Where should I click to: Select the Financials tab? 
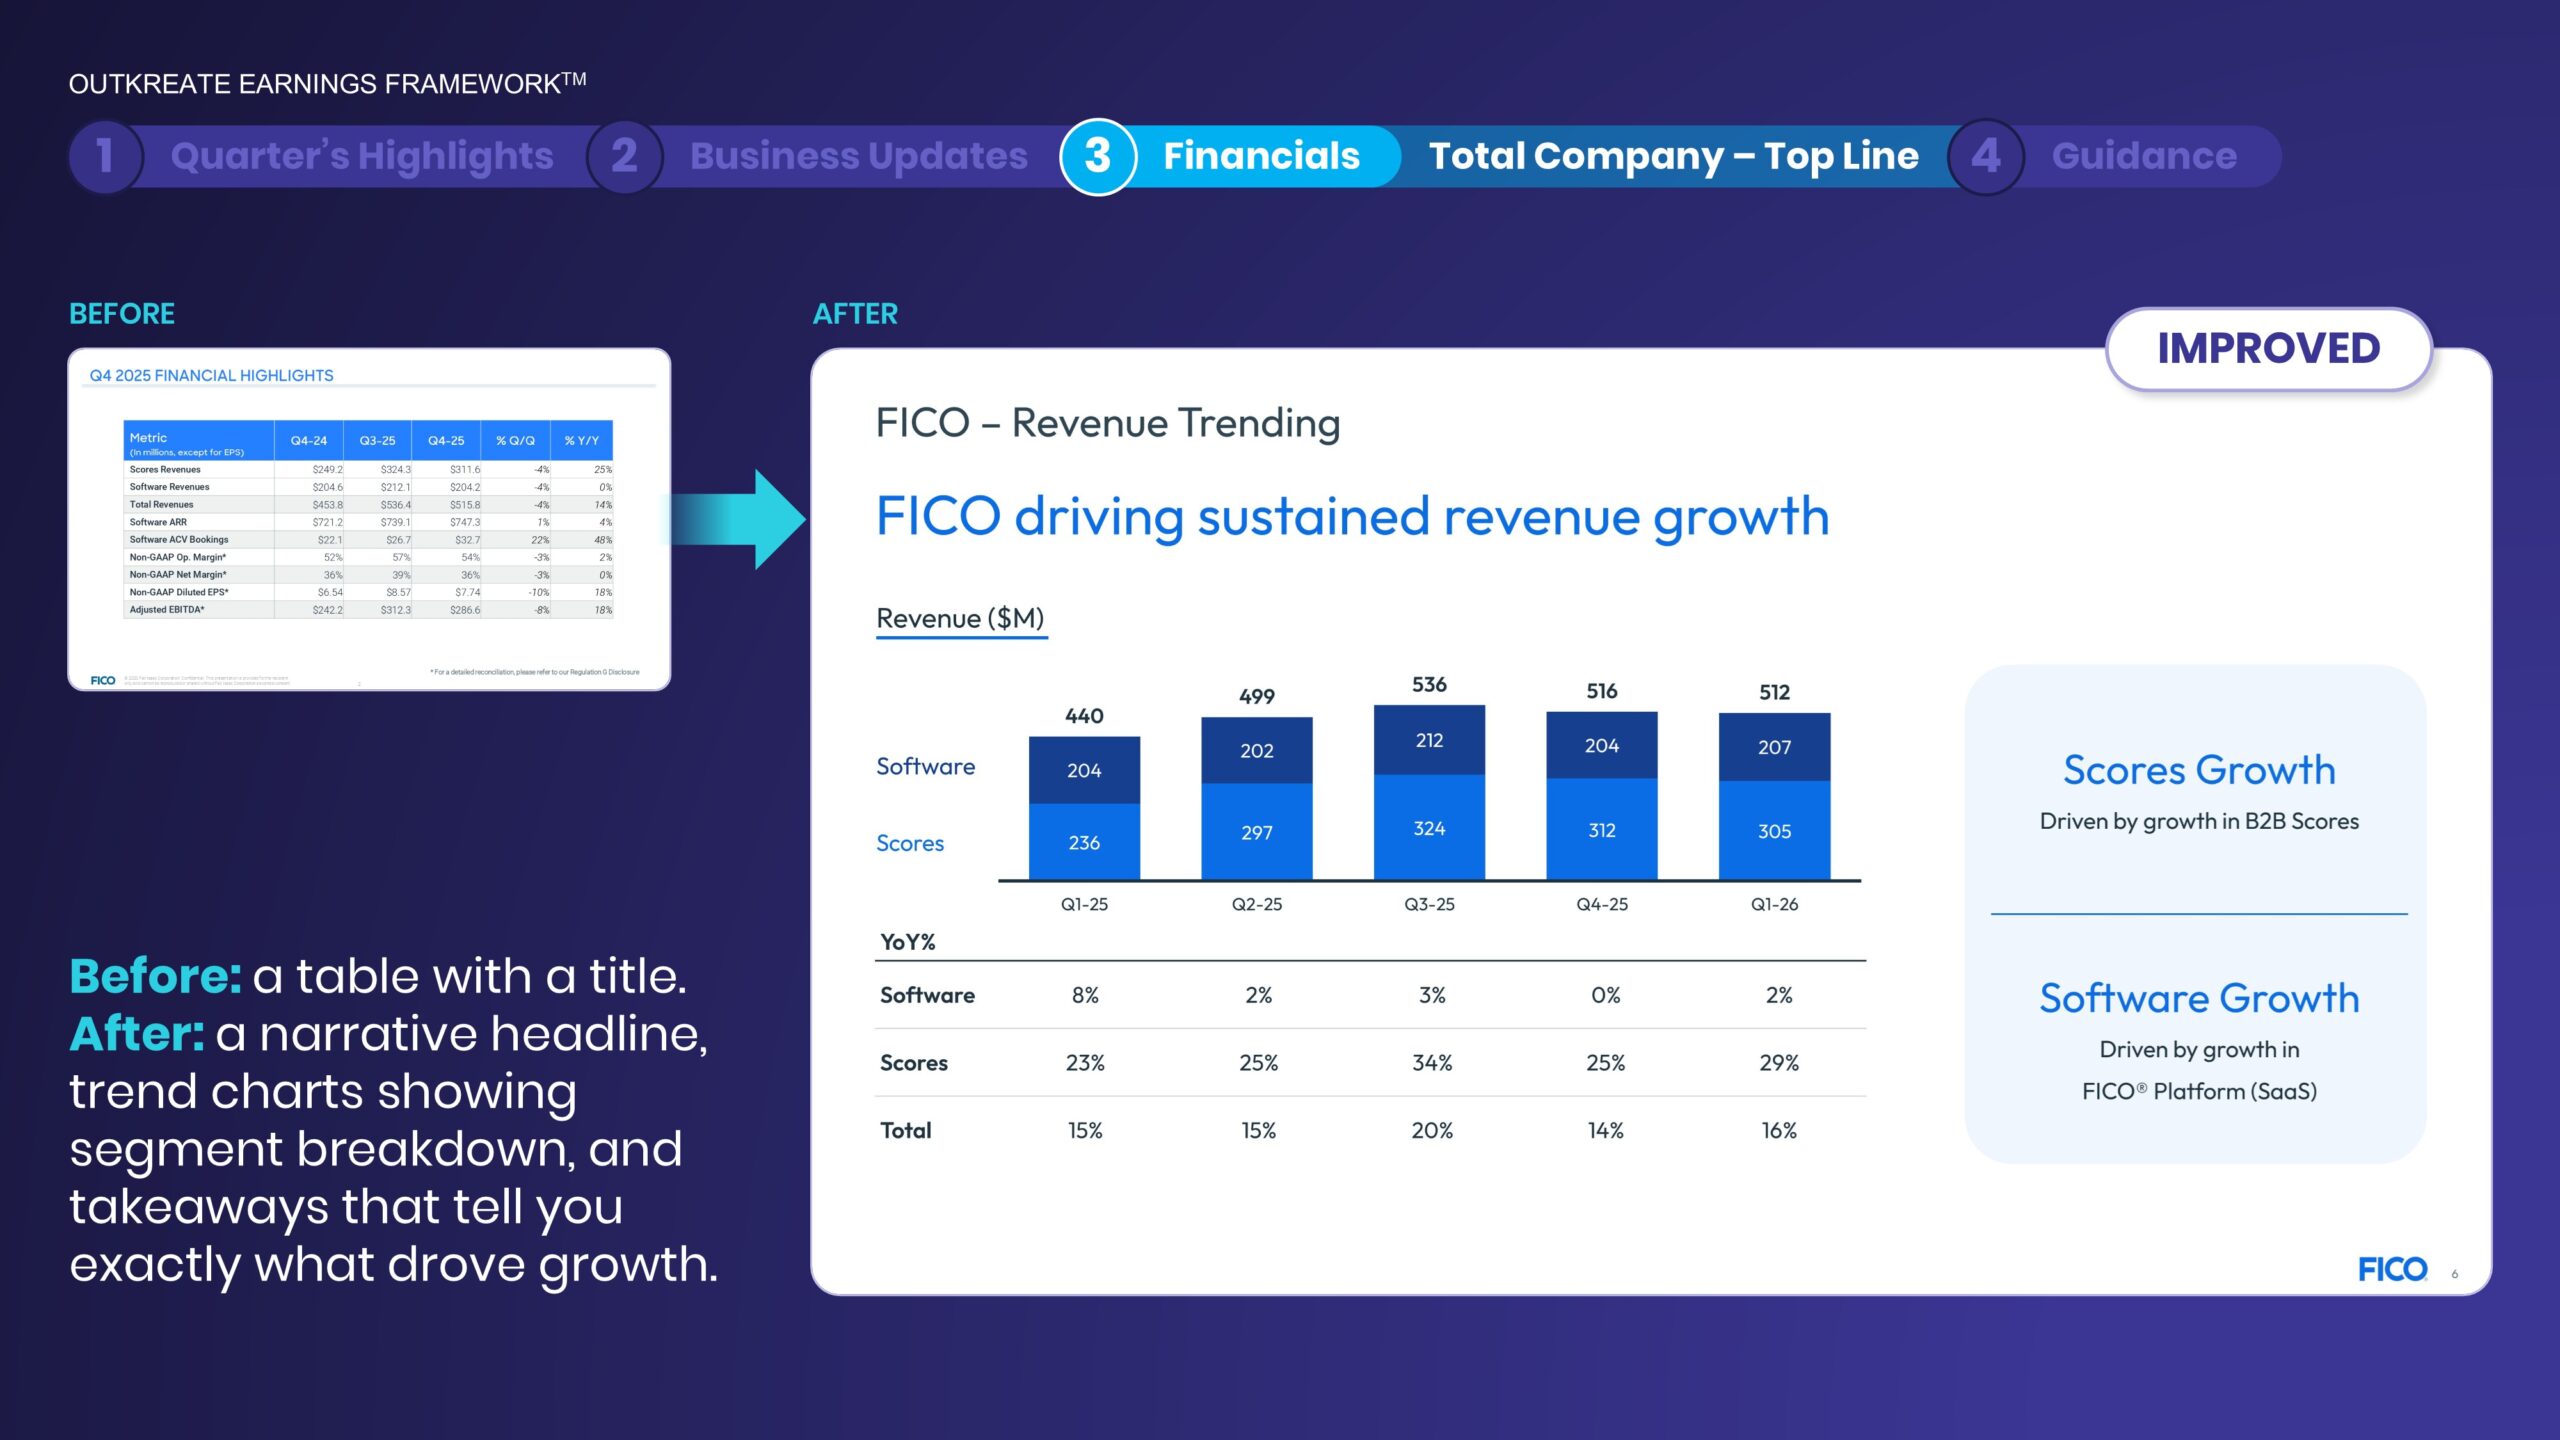[x=1261, y=157]
